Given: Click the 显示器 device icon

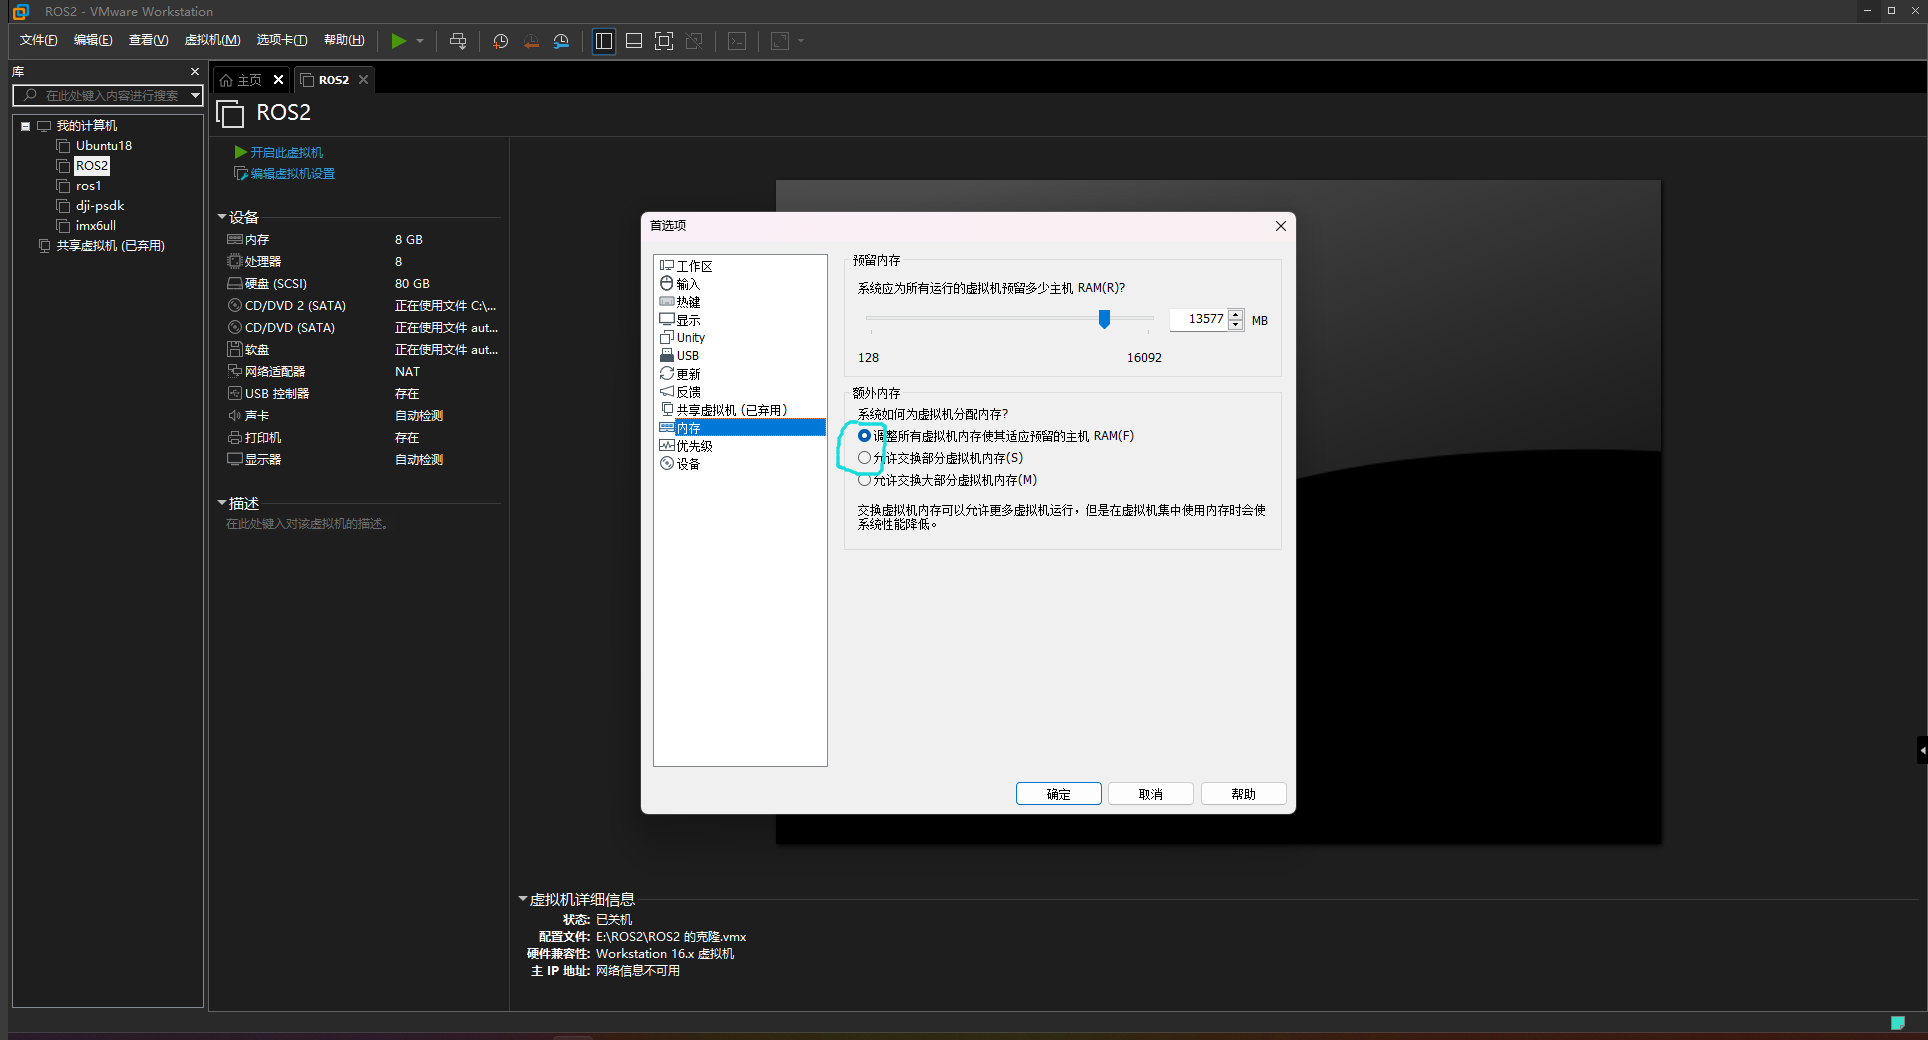Looking at the screenshot, I should pos(235,460).
